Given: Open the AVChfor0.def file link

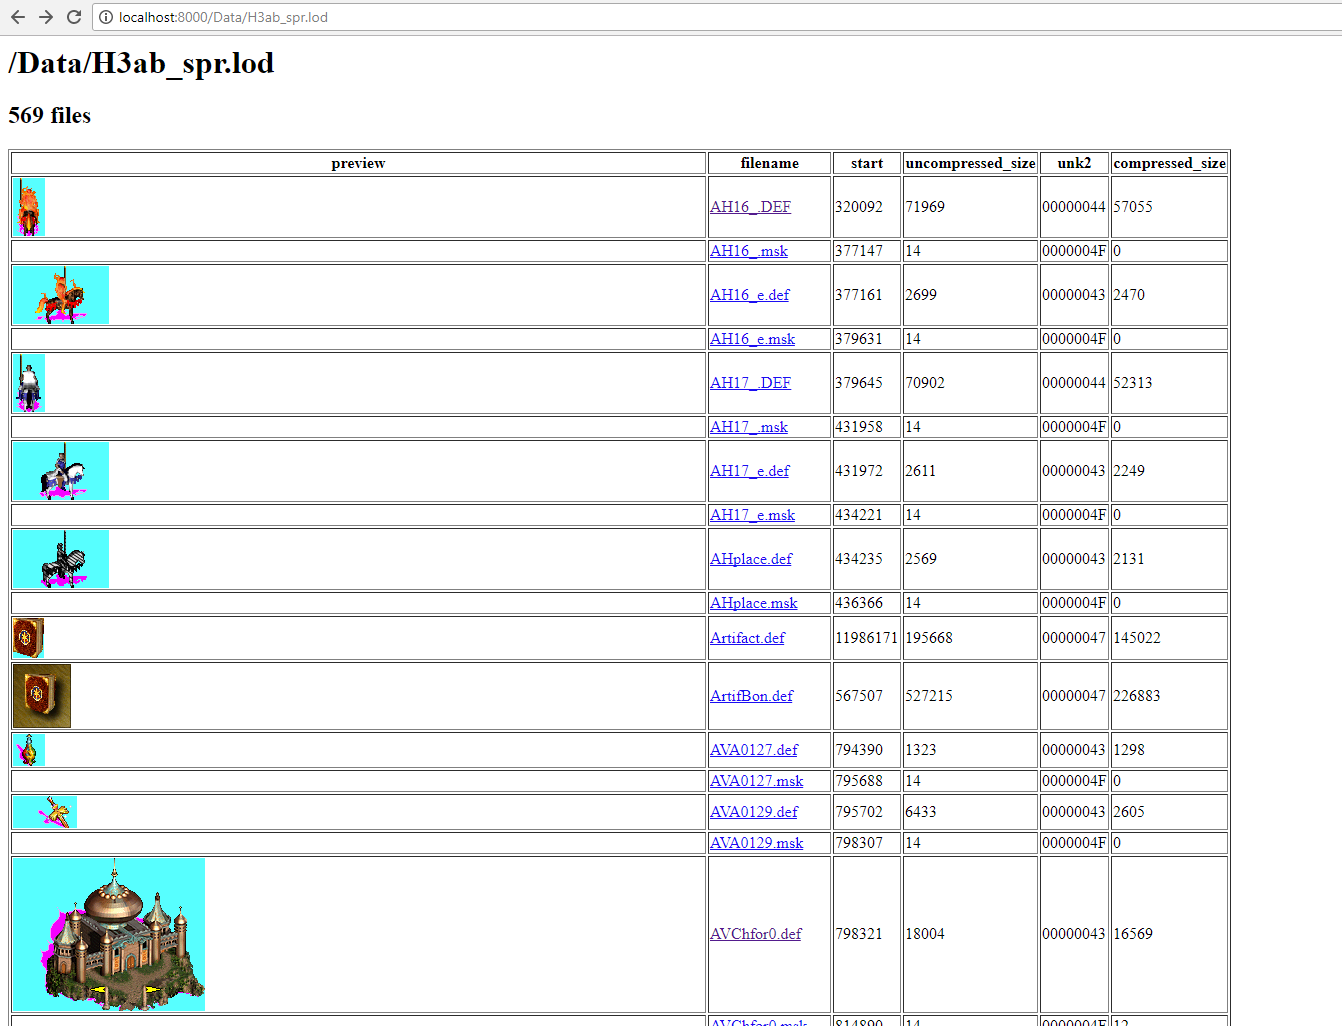Looking at the screenshot, I should 756,934.
